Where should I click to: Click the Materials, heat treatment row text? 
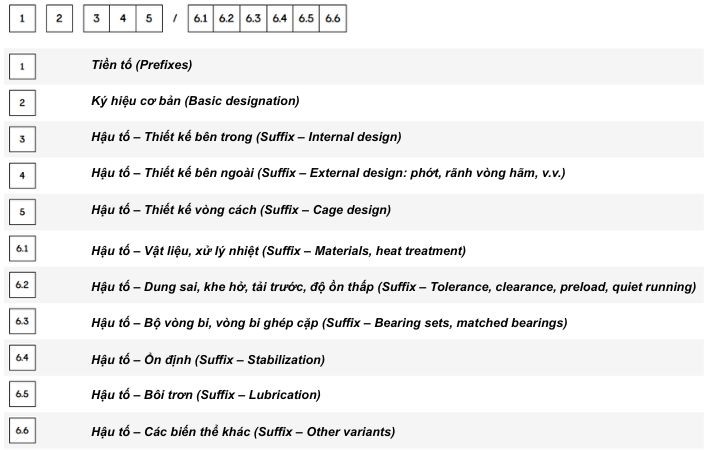tap(278, 250)
